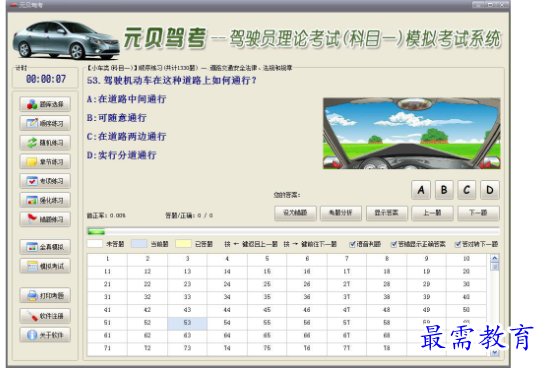Launch 全真模拟 full simulation

click(45, 247)
